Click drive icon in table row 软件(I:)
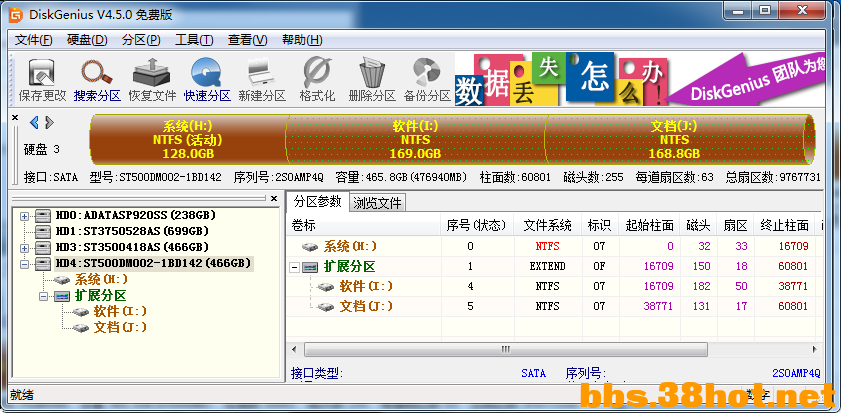 (326, 287)
